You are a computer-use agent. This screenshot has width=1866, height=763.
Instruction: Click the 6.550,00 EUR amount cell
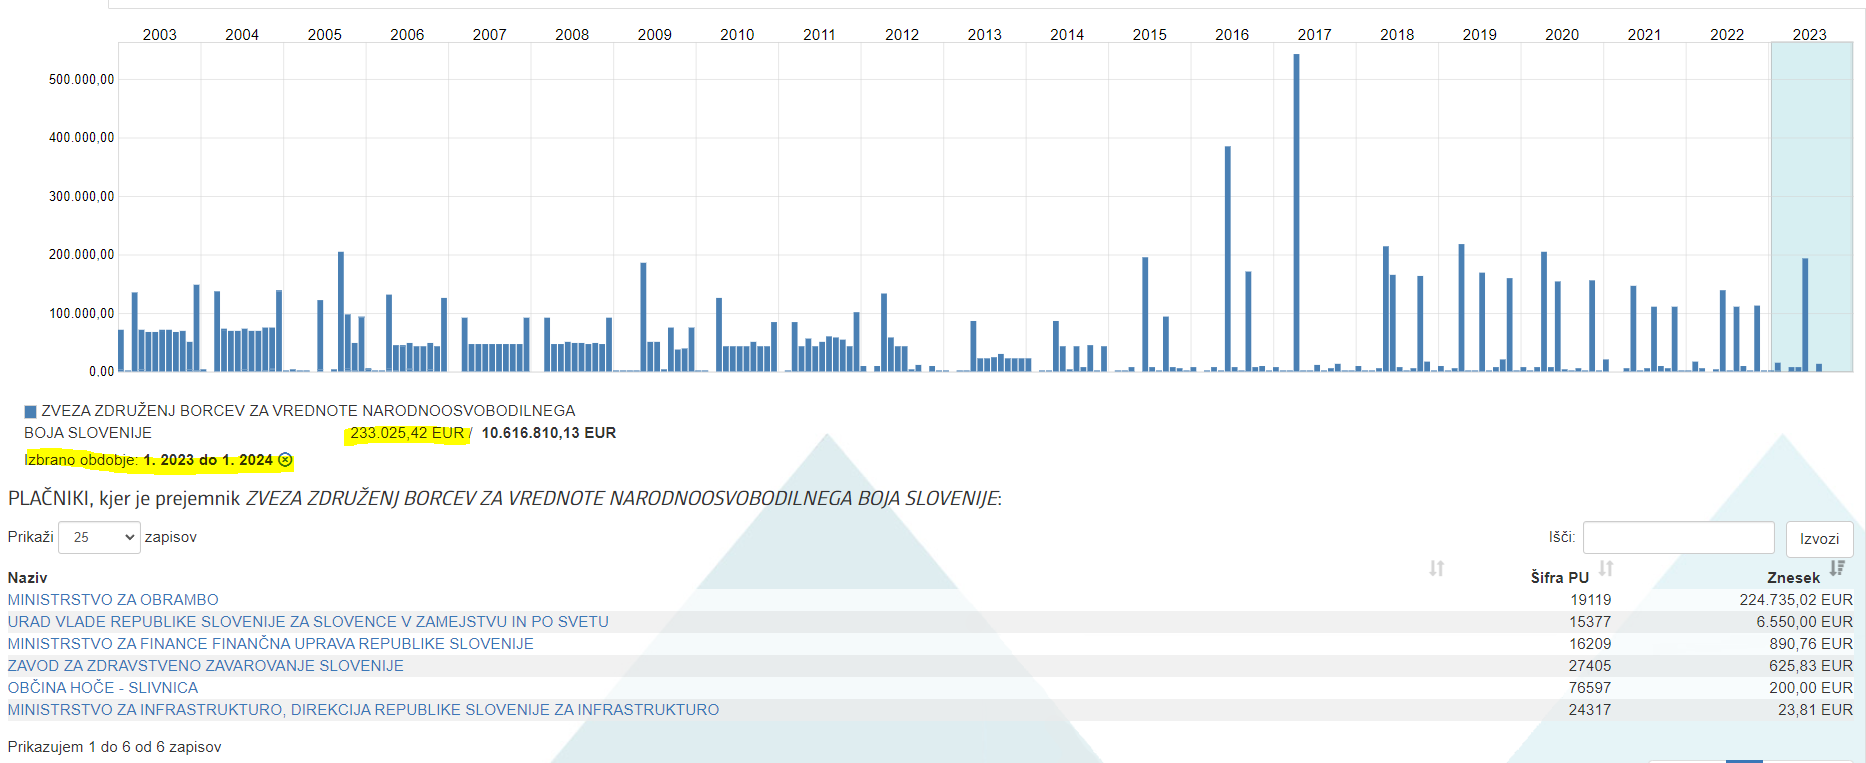click(1804, 622)
